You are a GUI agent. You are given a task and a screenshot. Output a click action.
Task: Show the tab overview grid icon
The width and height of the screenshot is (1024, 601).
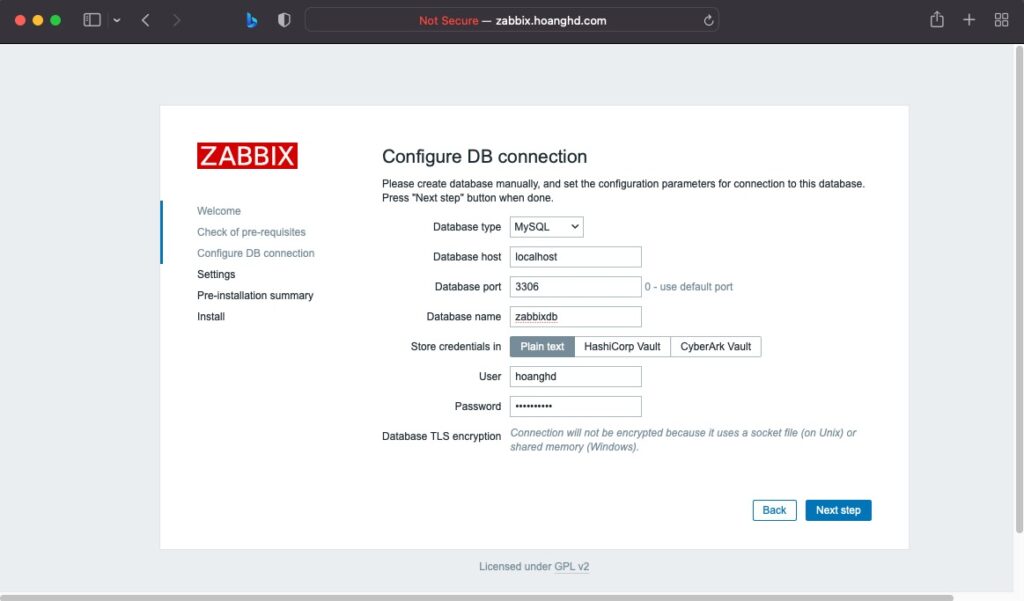pos(1001,20)
